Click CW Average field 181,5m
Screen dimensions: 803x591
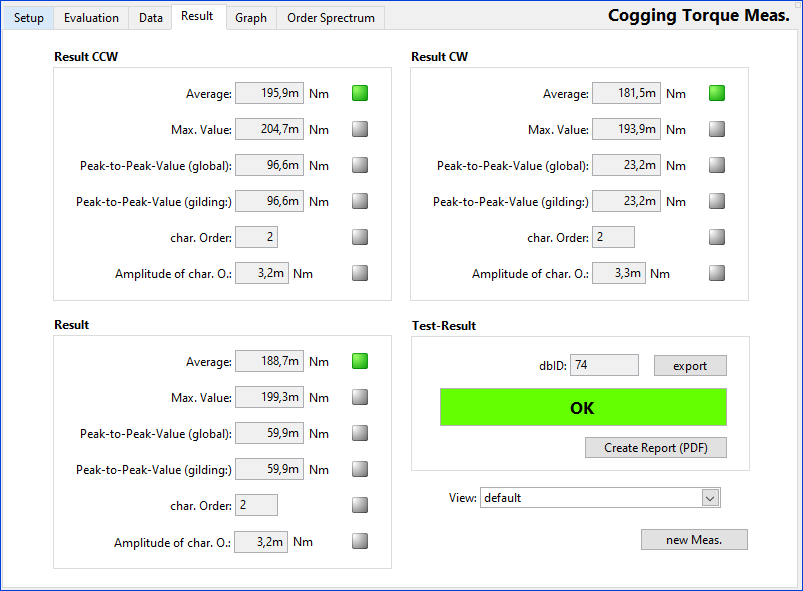point(626,93)
